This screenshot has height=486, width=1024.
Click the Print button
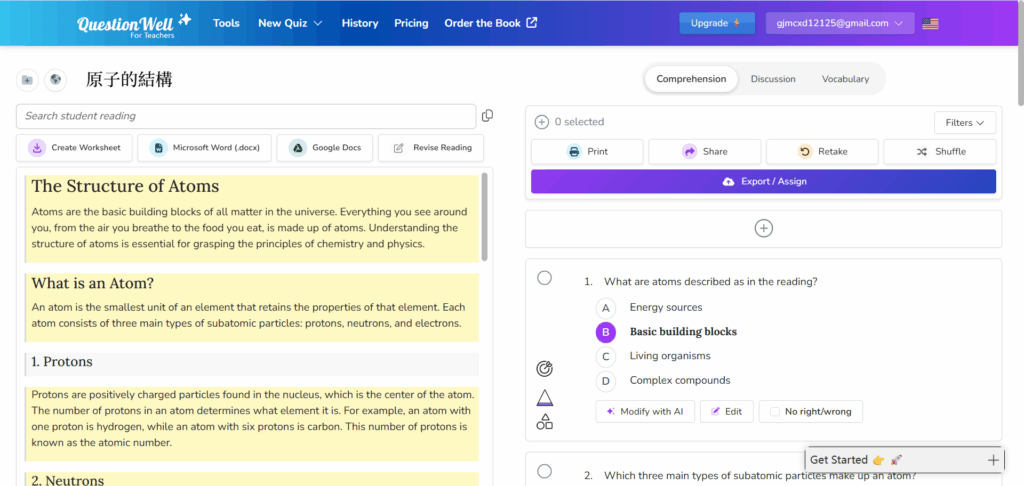click(587, 152)
